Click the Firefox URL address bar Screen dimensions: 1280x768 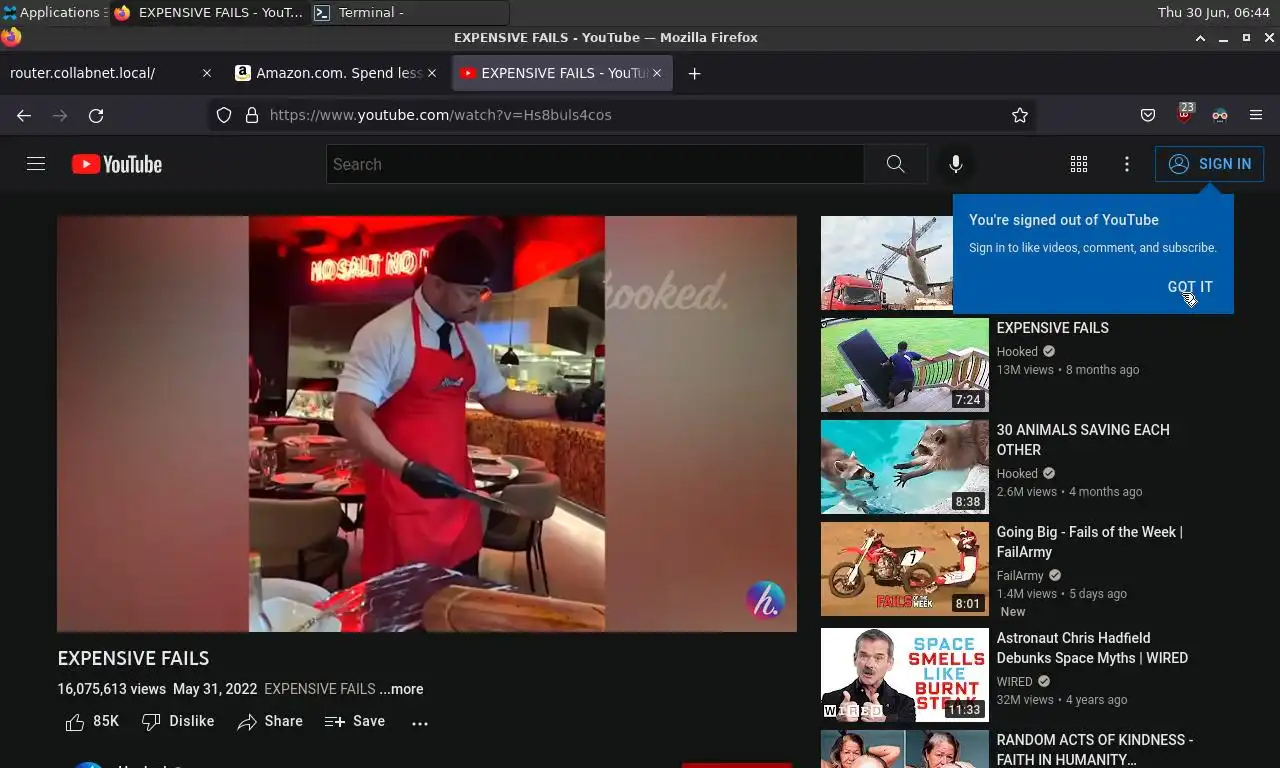[x=620, y=115]
